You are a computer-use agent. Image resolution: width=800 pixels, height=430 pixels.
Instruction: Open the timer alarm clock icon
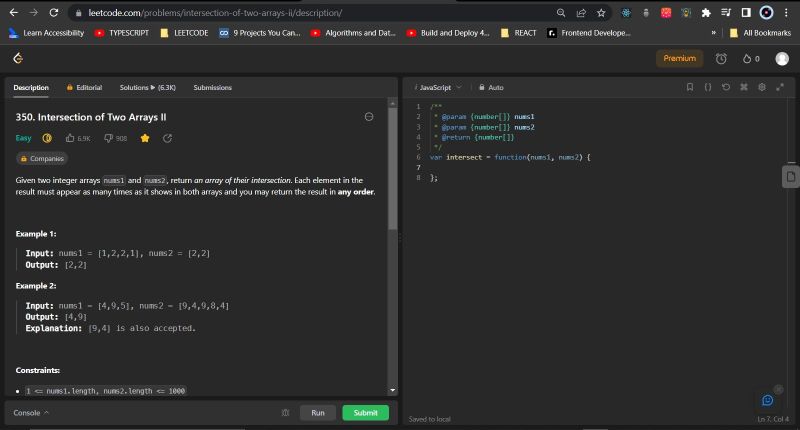tap(720, 59)
